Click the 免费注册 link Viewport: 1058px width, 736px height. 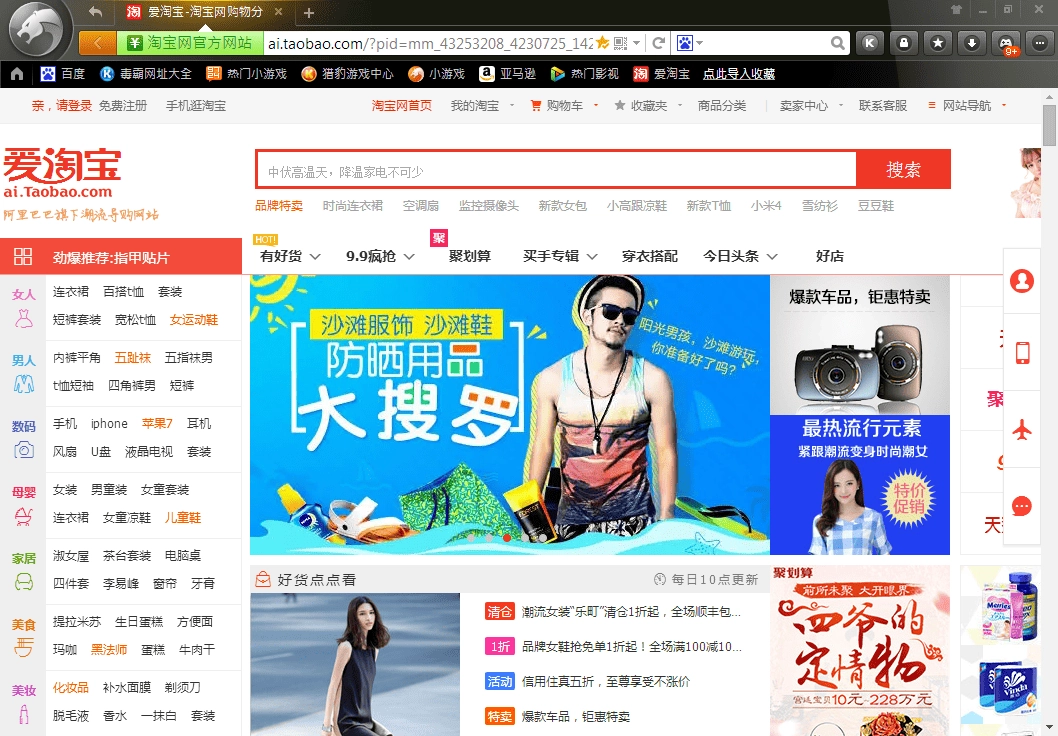pos(123,106)
